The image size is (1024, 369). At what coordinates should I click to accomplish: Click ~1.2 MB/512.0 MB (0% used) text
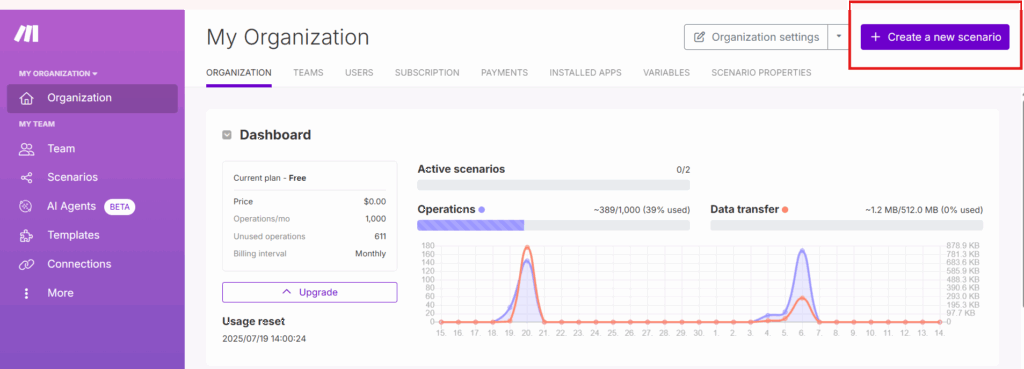tap(924, 210)
